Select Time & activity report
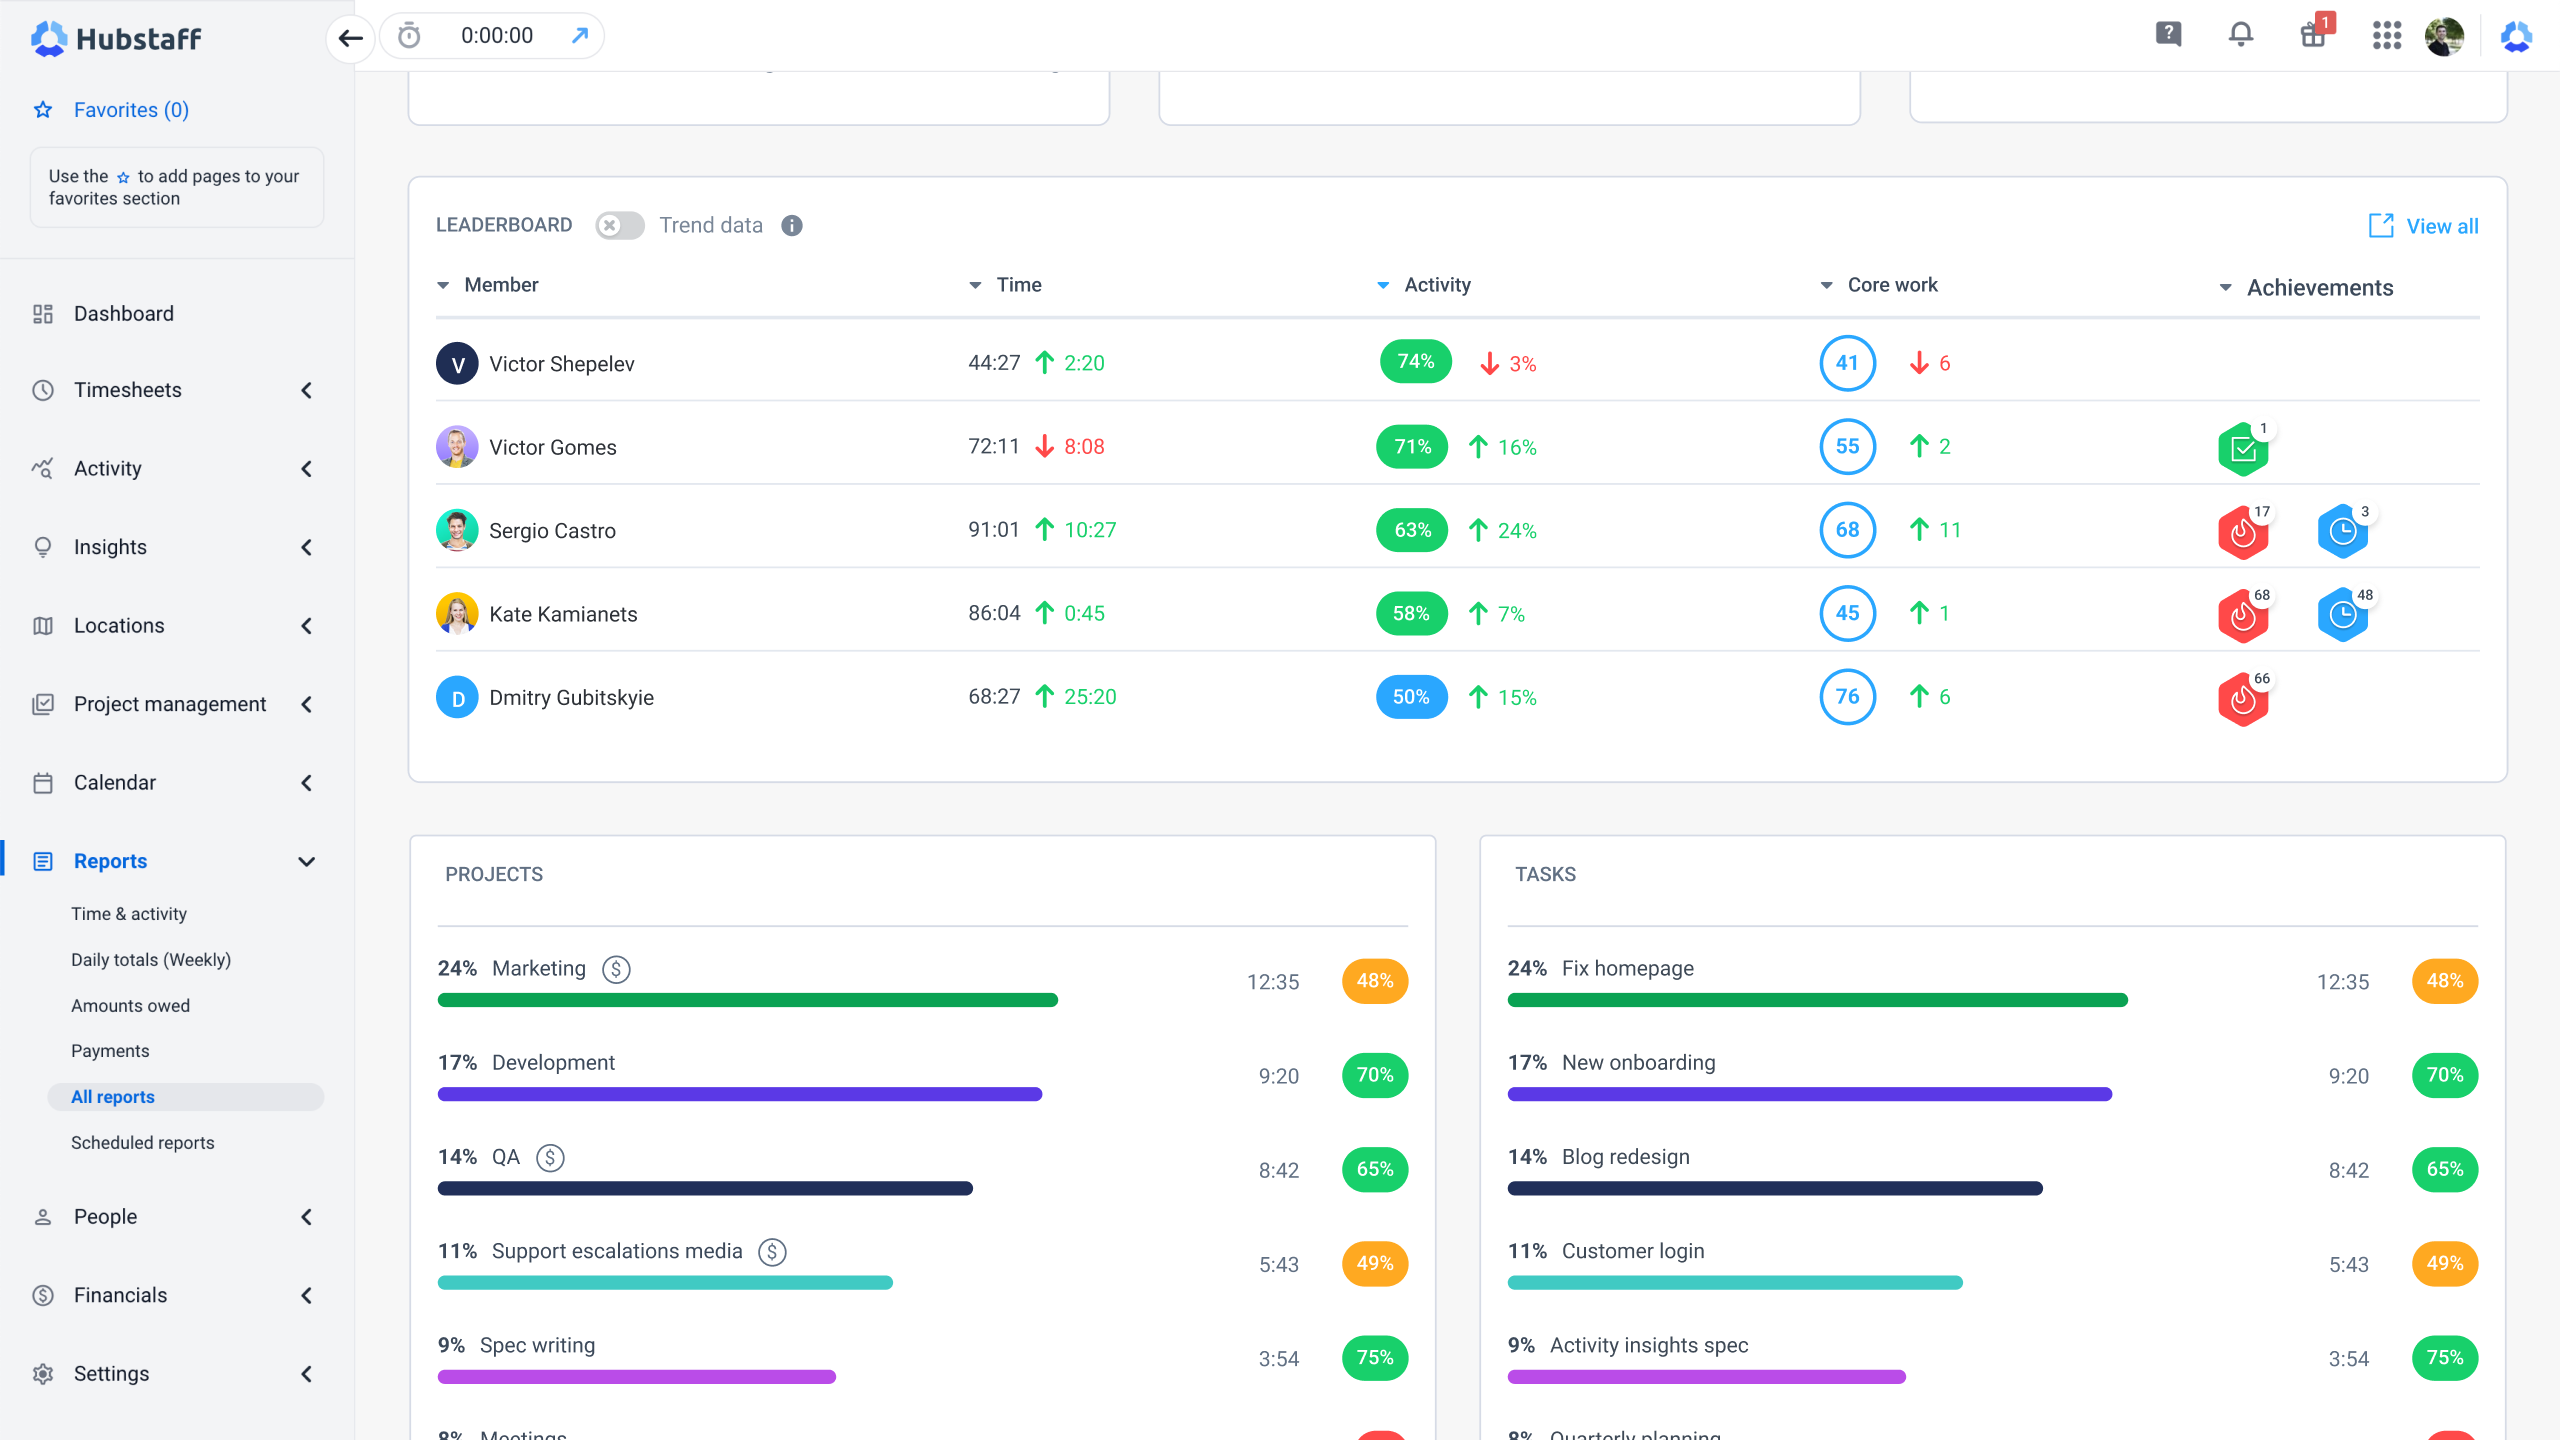The image size is (2560, 1440). 128,913
